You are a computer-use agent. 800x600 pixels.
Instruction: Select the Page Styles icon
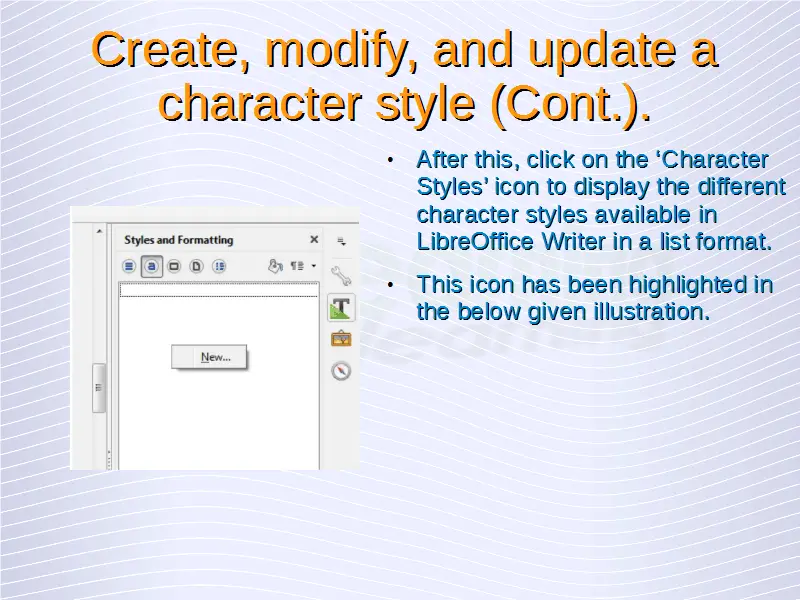(x=196, y=266)
